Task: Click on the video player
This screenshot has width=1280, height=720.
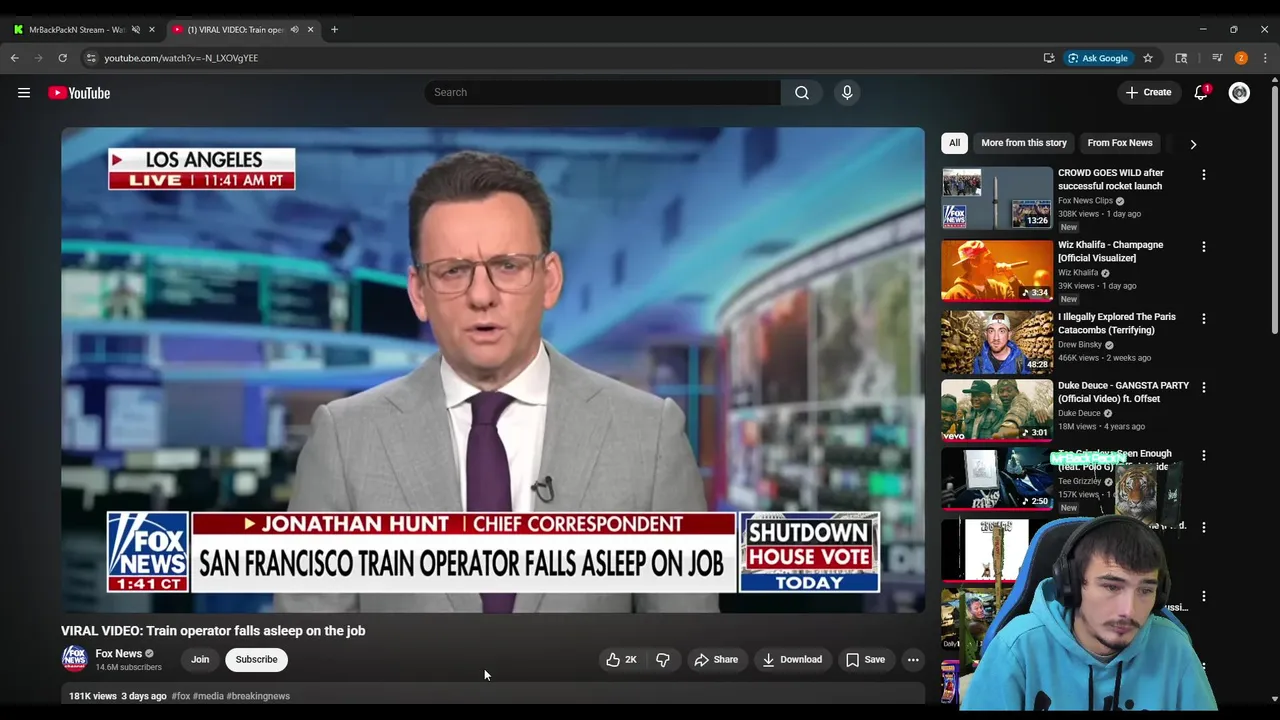Action: 493,370
